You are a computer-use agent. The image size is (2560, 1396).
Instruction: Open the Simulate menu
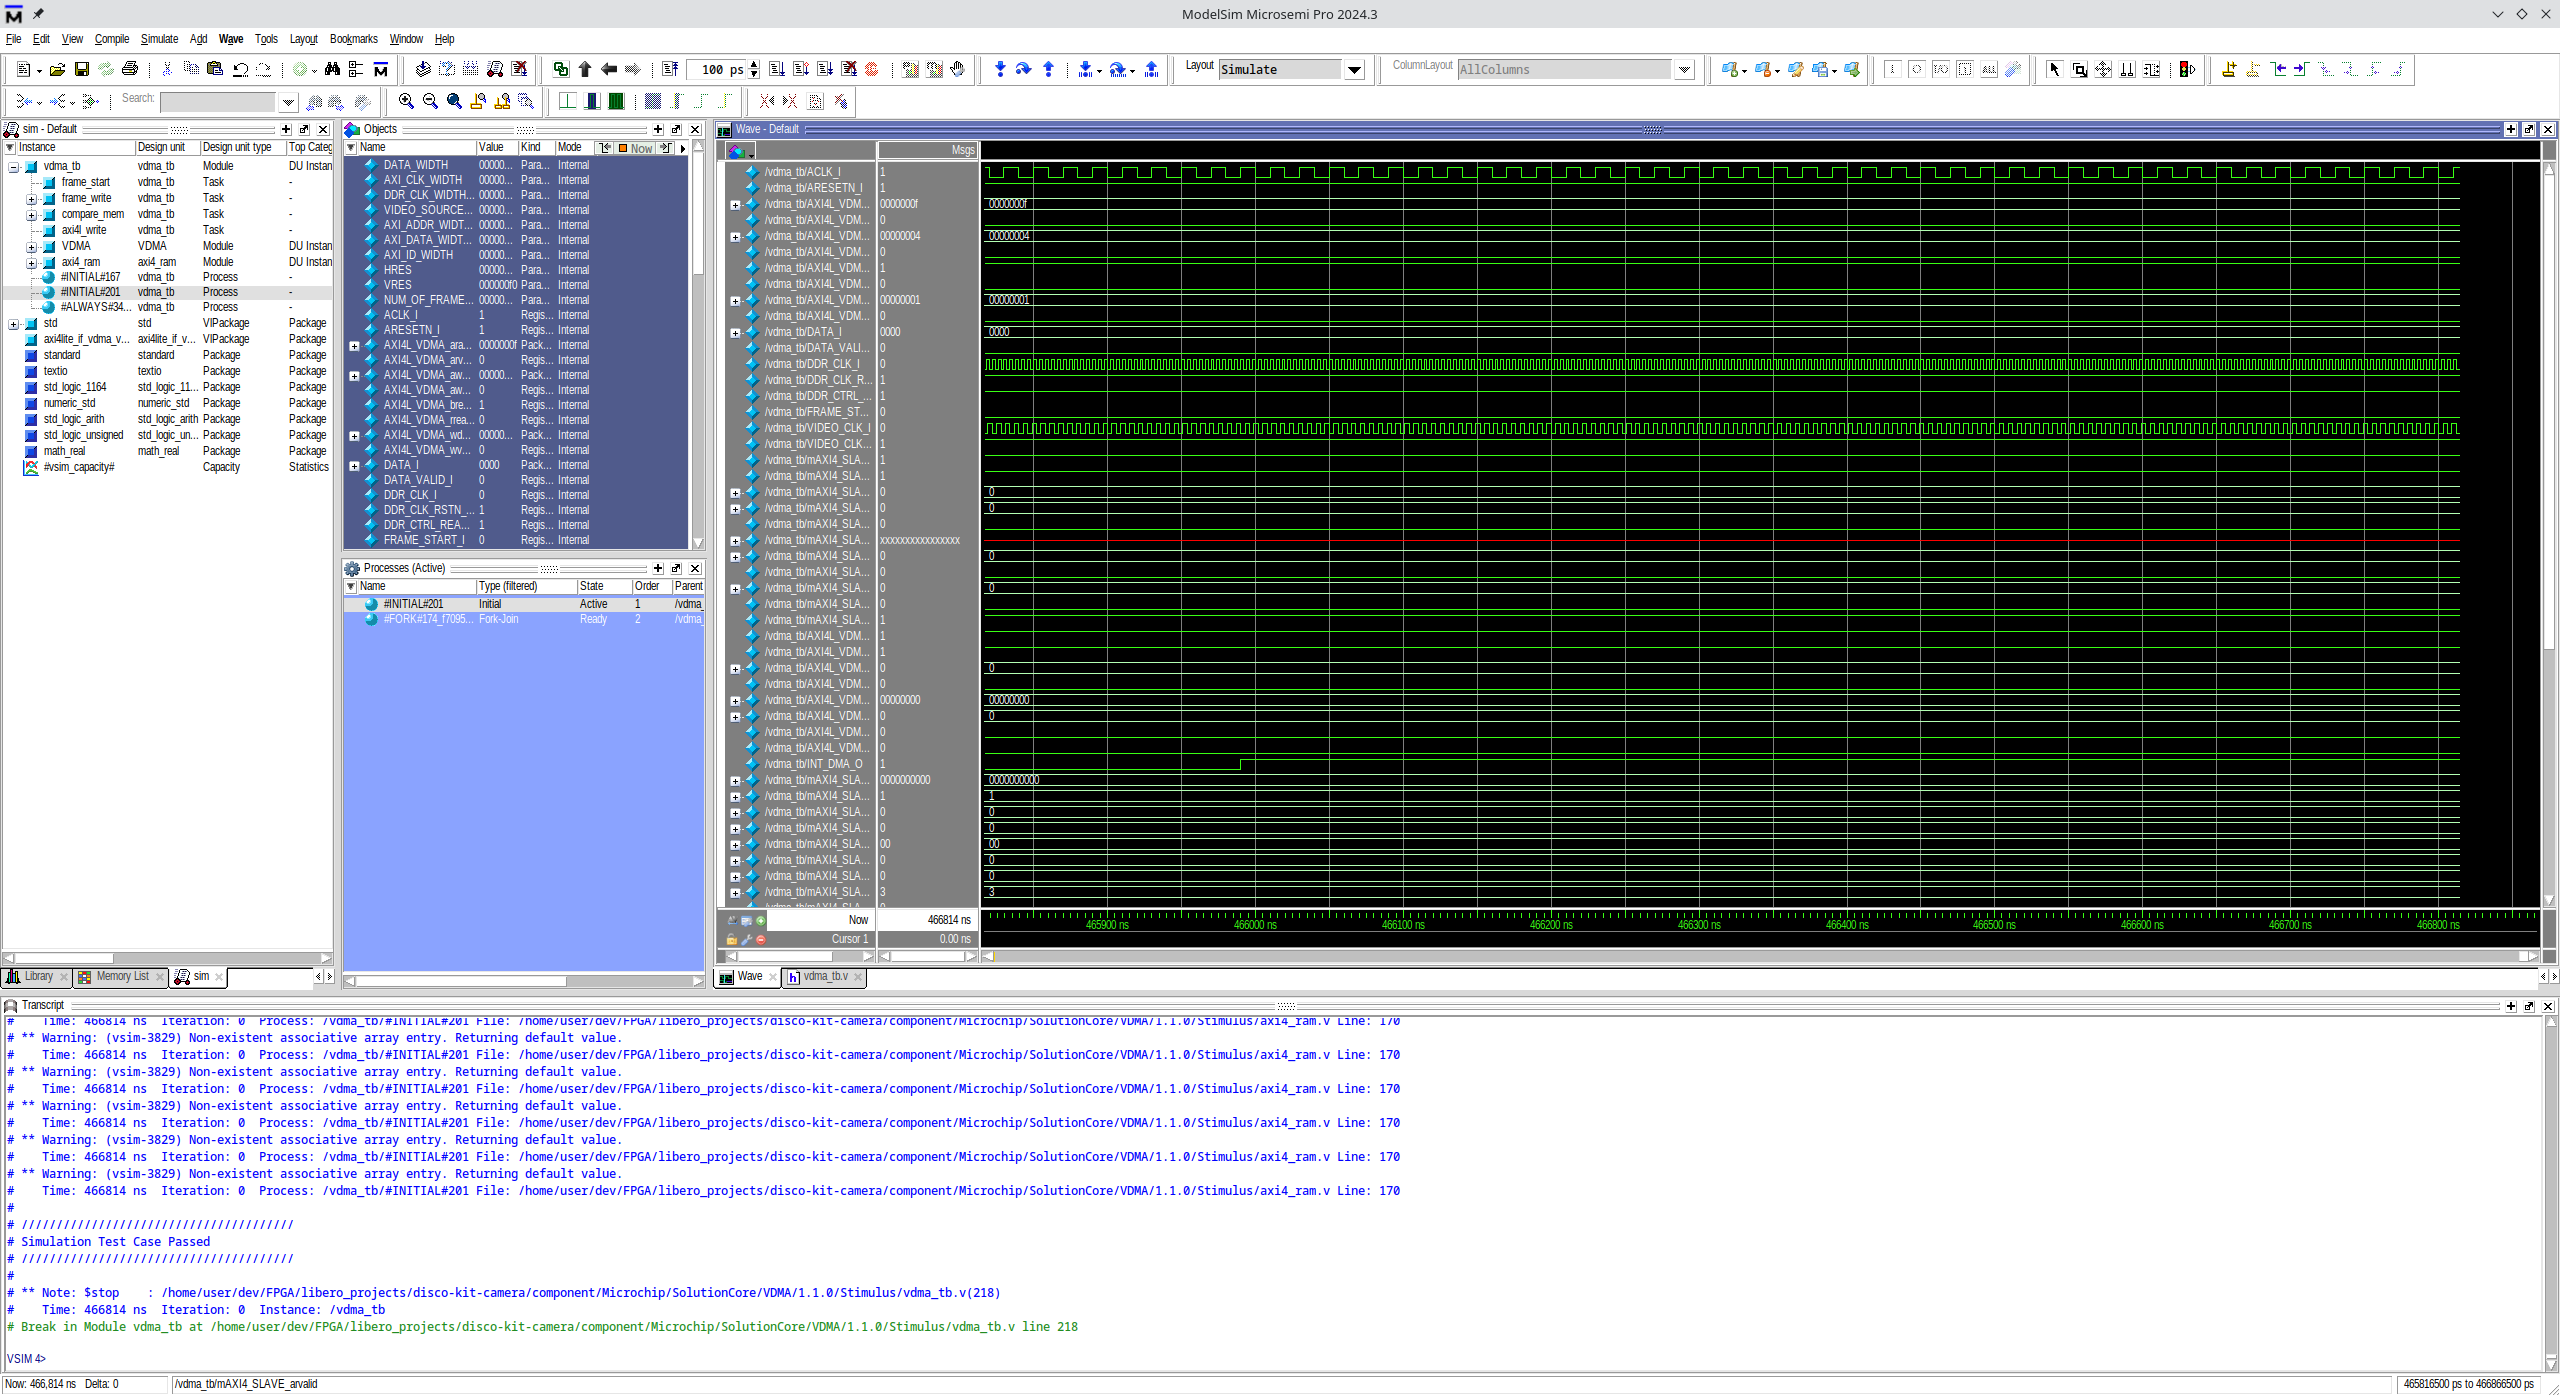(x=159, y=39)
